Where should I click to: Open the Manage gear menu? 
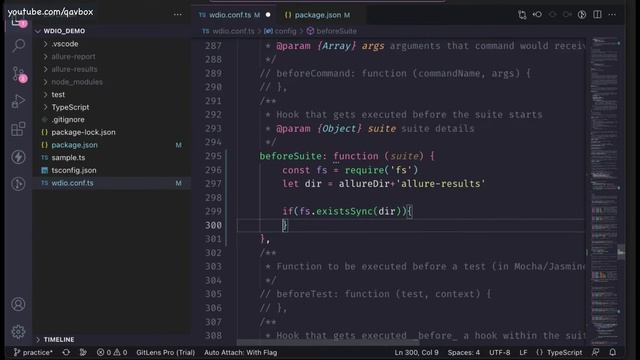click(x=18, y=331)
